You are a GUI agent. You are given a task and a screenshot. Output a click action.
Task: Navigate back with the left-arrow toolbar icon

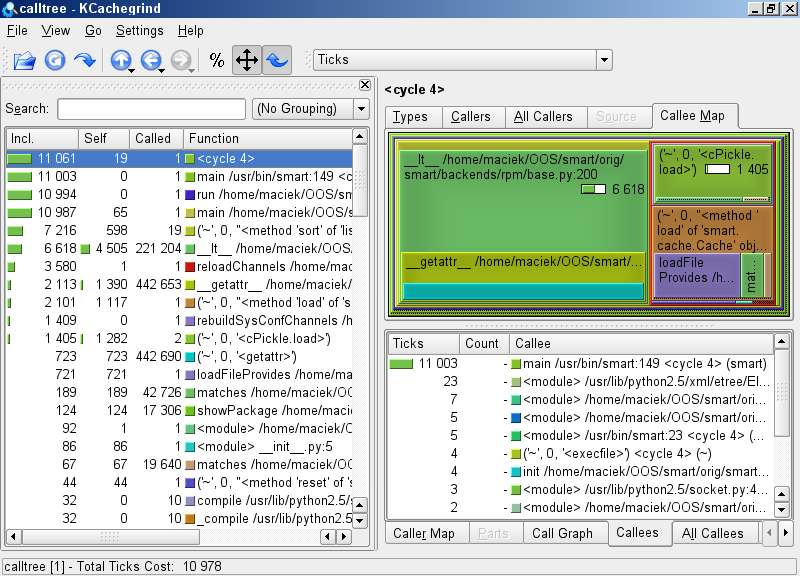click(152, 60)
